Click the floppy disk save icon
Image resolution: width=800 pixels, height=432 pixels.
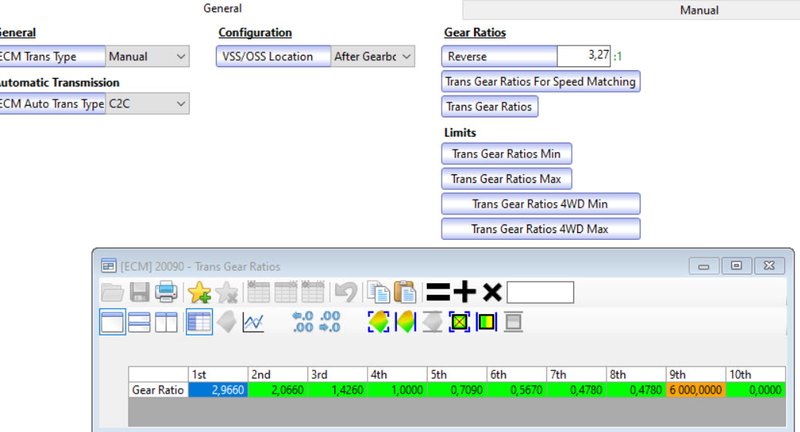click(139, 292)
